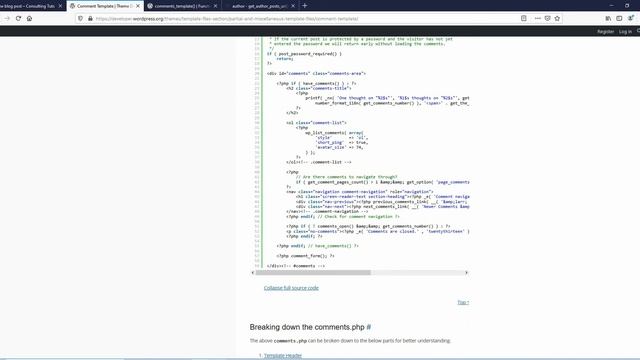Click the # anchor beside Breaking down heading

click(x=369, y=327)
